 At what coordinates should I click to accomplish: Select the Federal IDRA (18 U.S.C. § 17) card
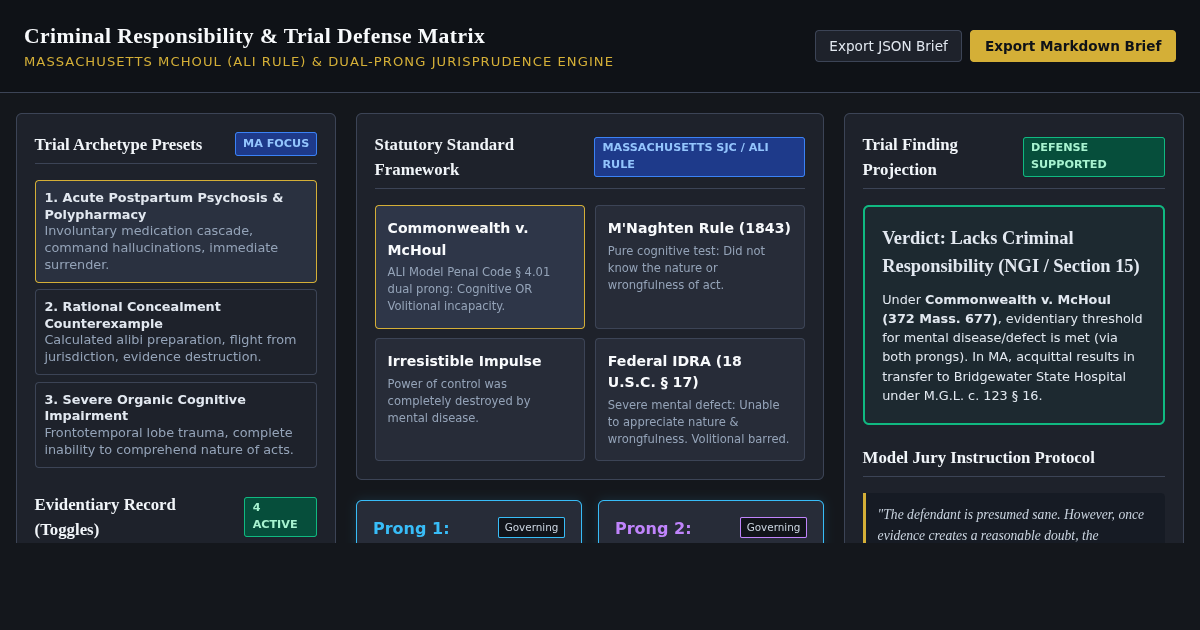click(x=700, y=399)
